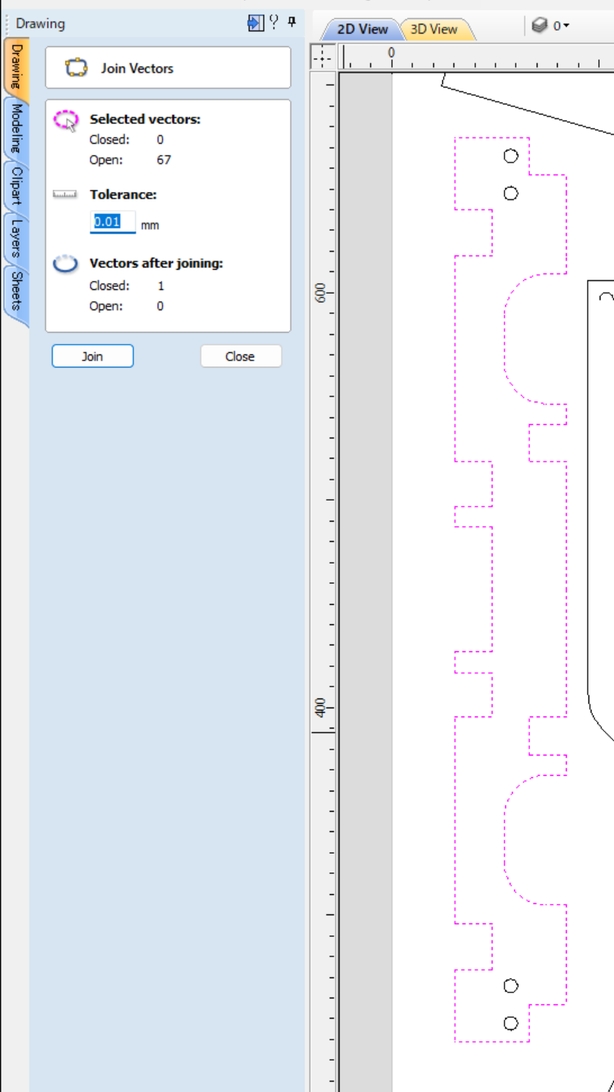Click the 400 mark on vertical ruler
This screenshot has width=614, height=1092.
pos(321,708)
